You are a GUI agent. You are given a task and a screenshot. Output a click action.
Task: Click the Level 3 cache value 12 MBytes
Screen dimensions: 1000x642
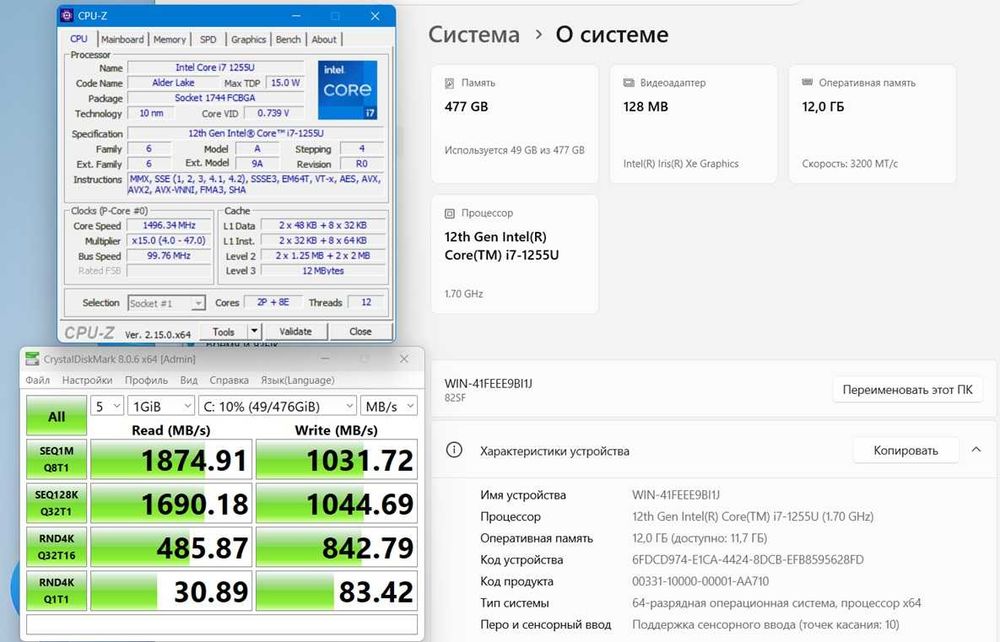pos(323,271)
